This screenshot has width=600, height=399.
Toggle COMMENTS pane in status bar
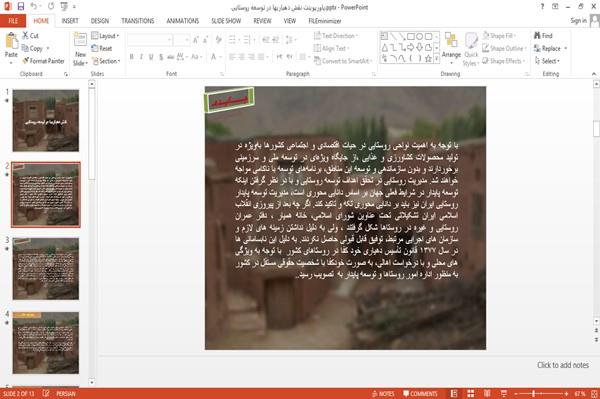[420, 394]
